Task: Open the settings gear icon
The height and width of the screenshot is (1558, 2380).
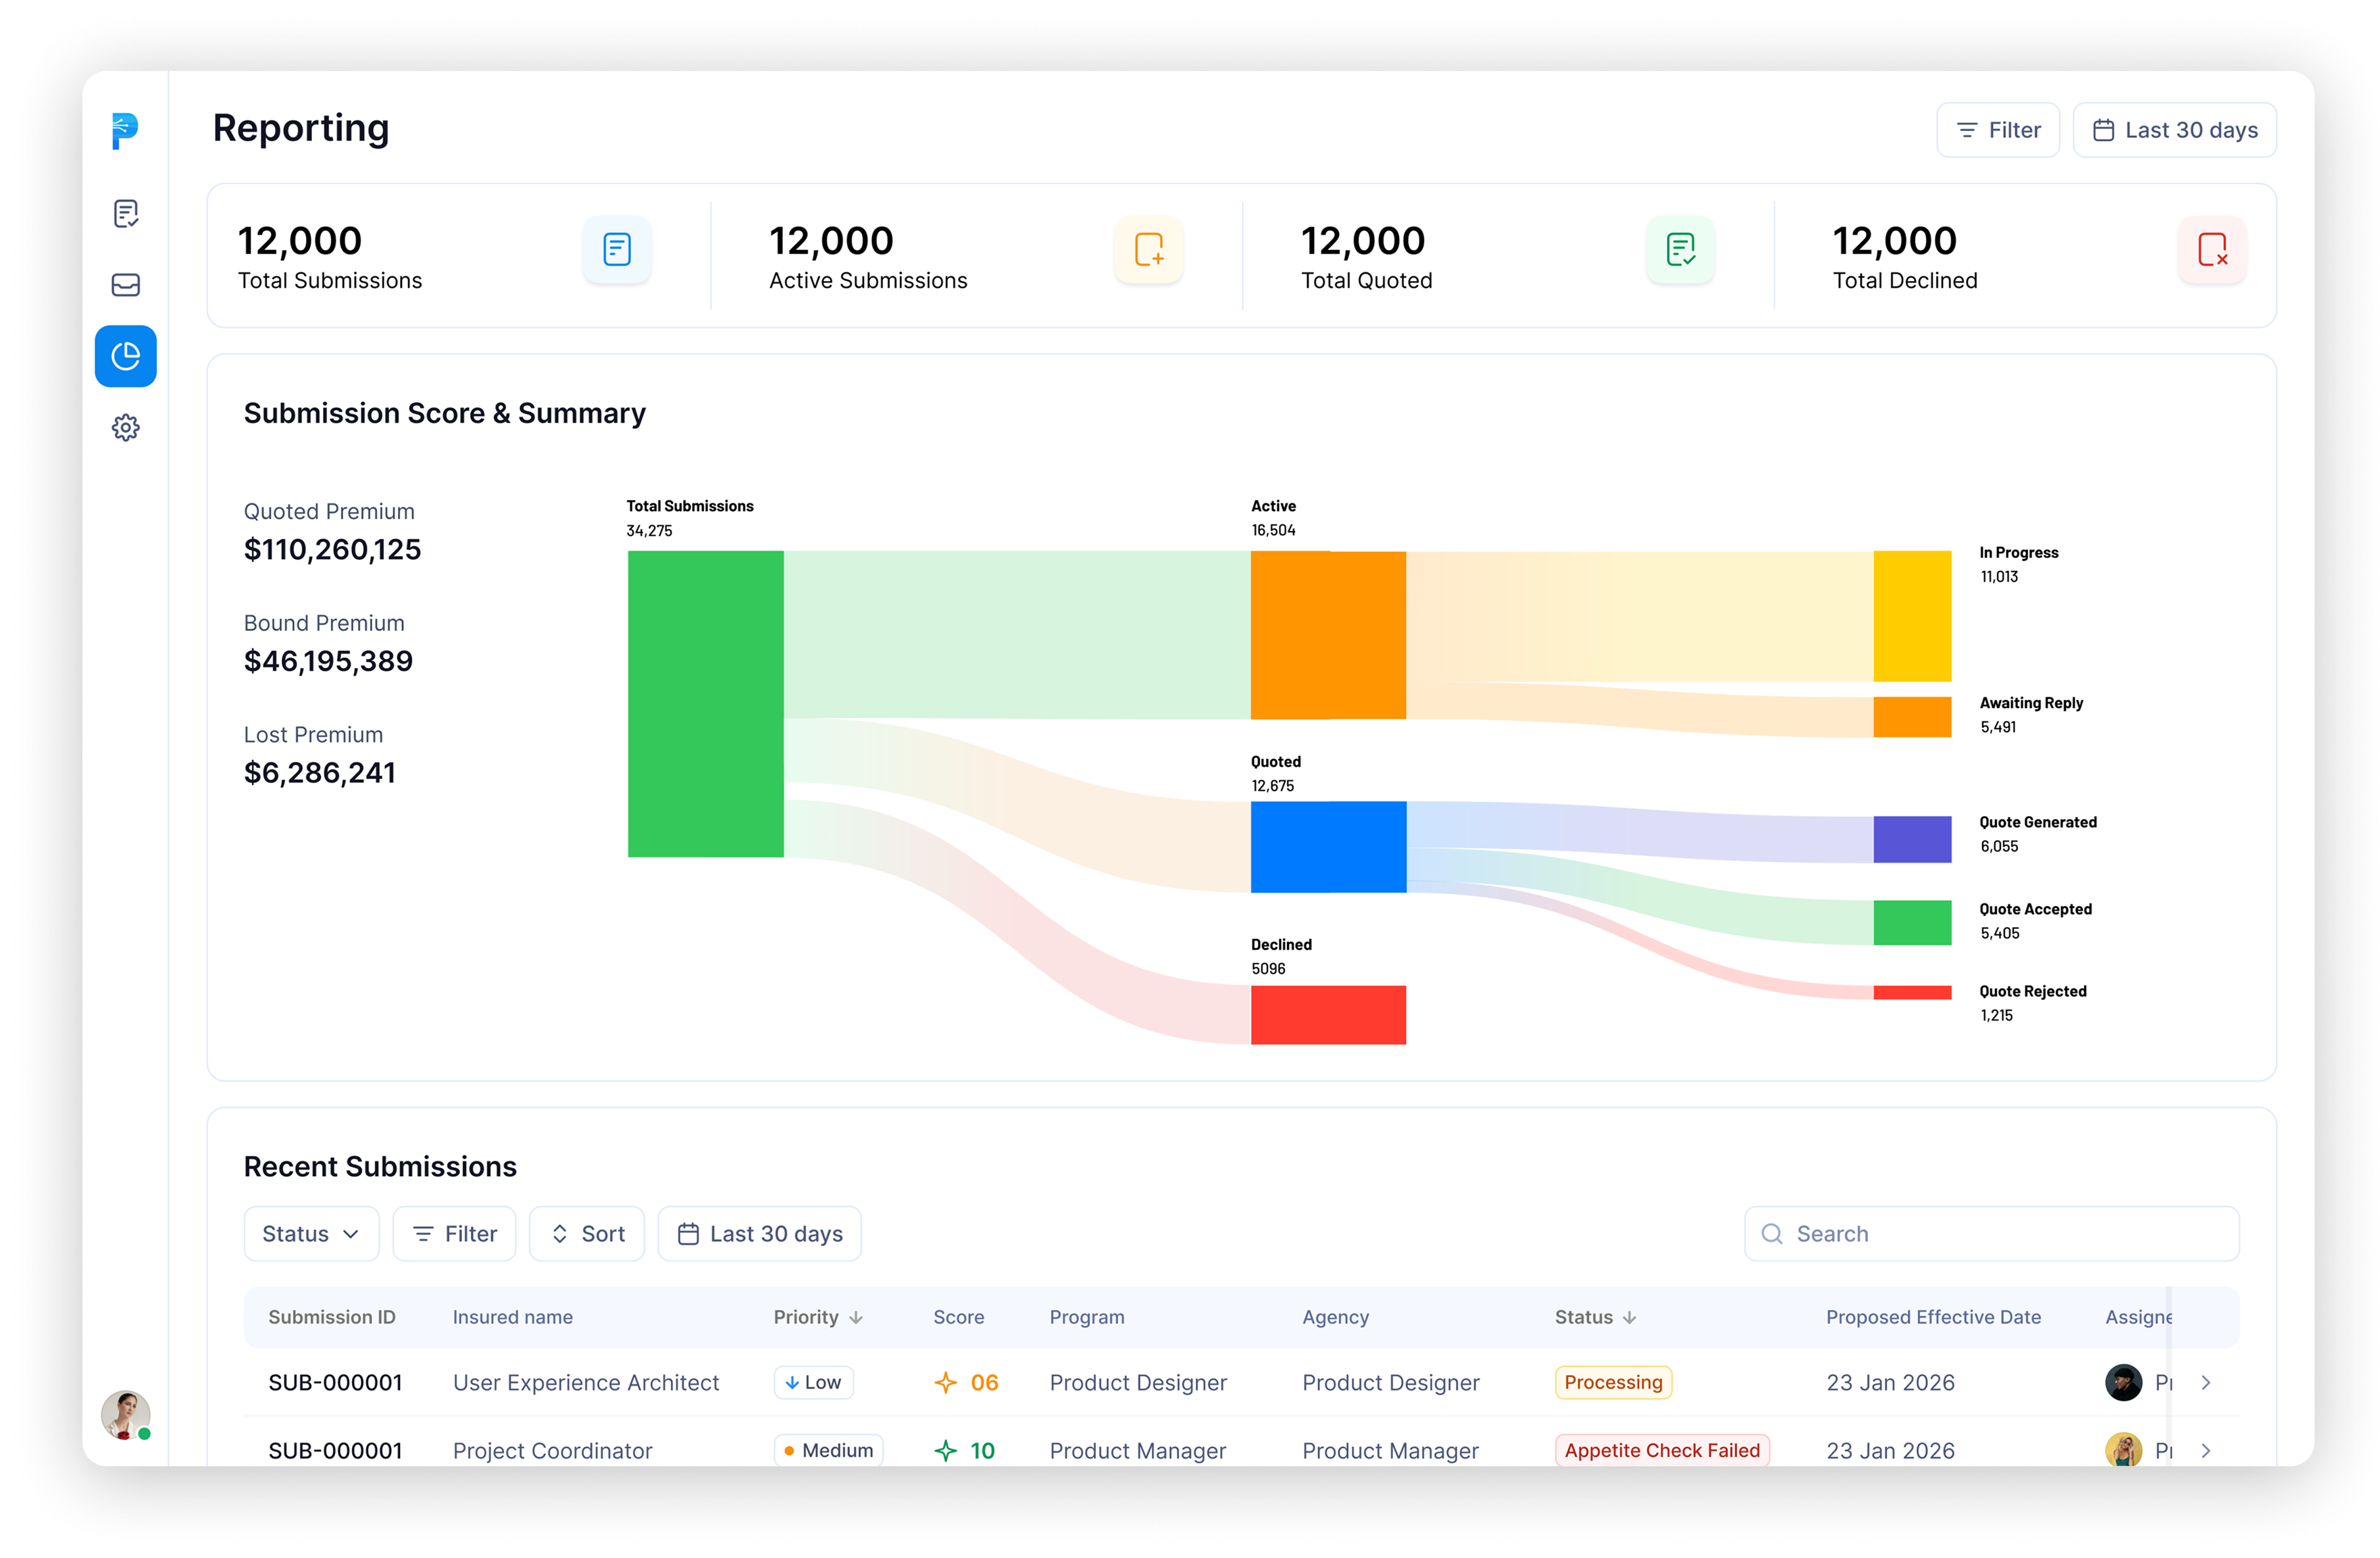Action: [x=125, y=428]
